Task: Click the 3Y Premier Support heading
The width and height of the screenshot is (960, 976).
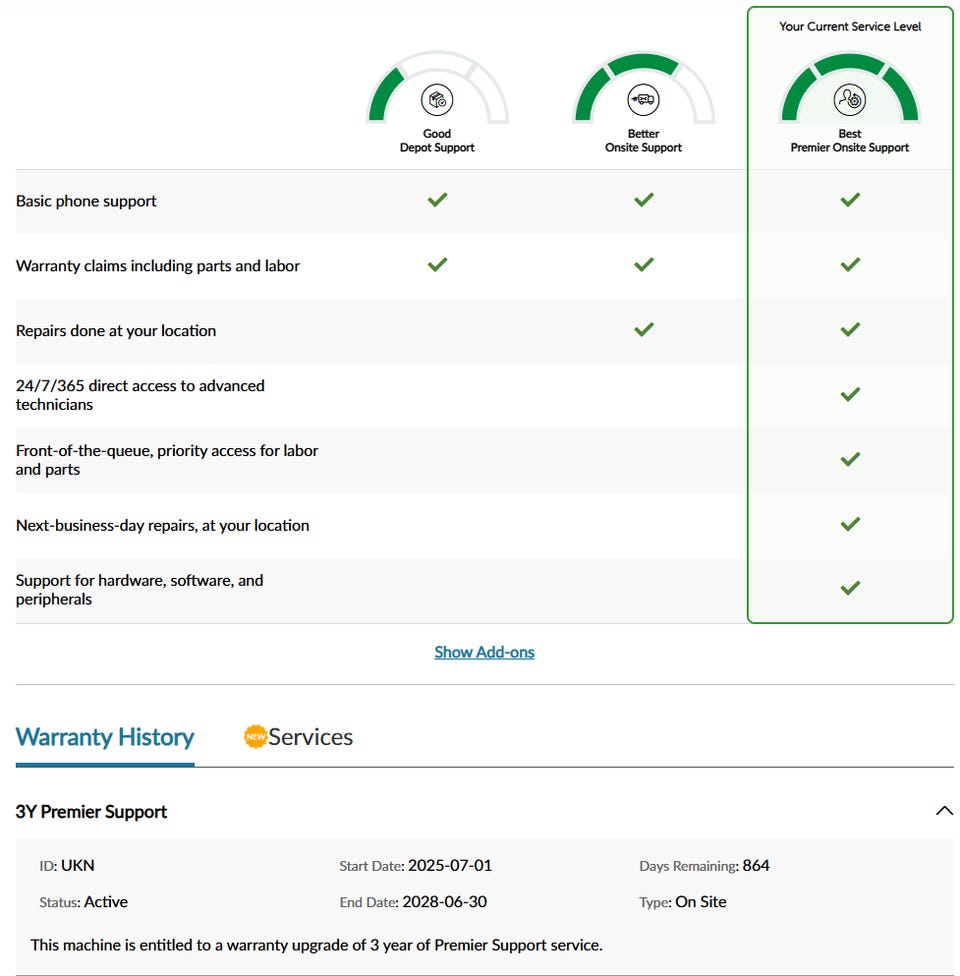Action: pyautogui.click(x=92, y=812)
